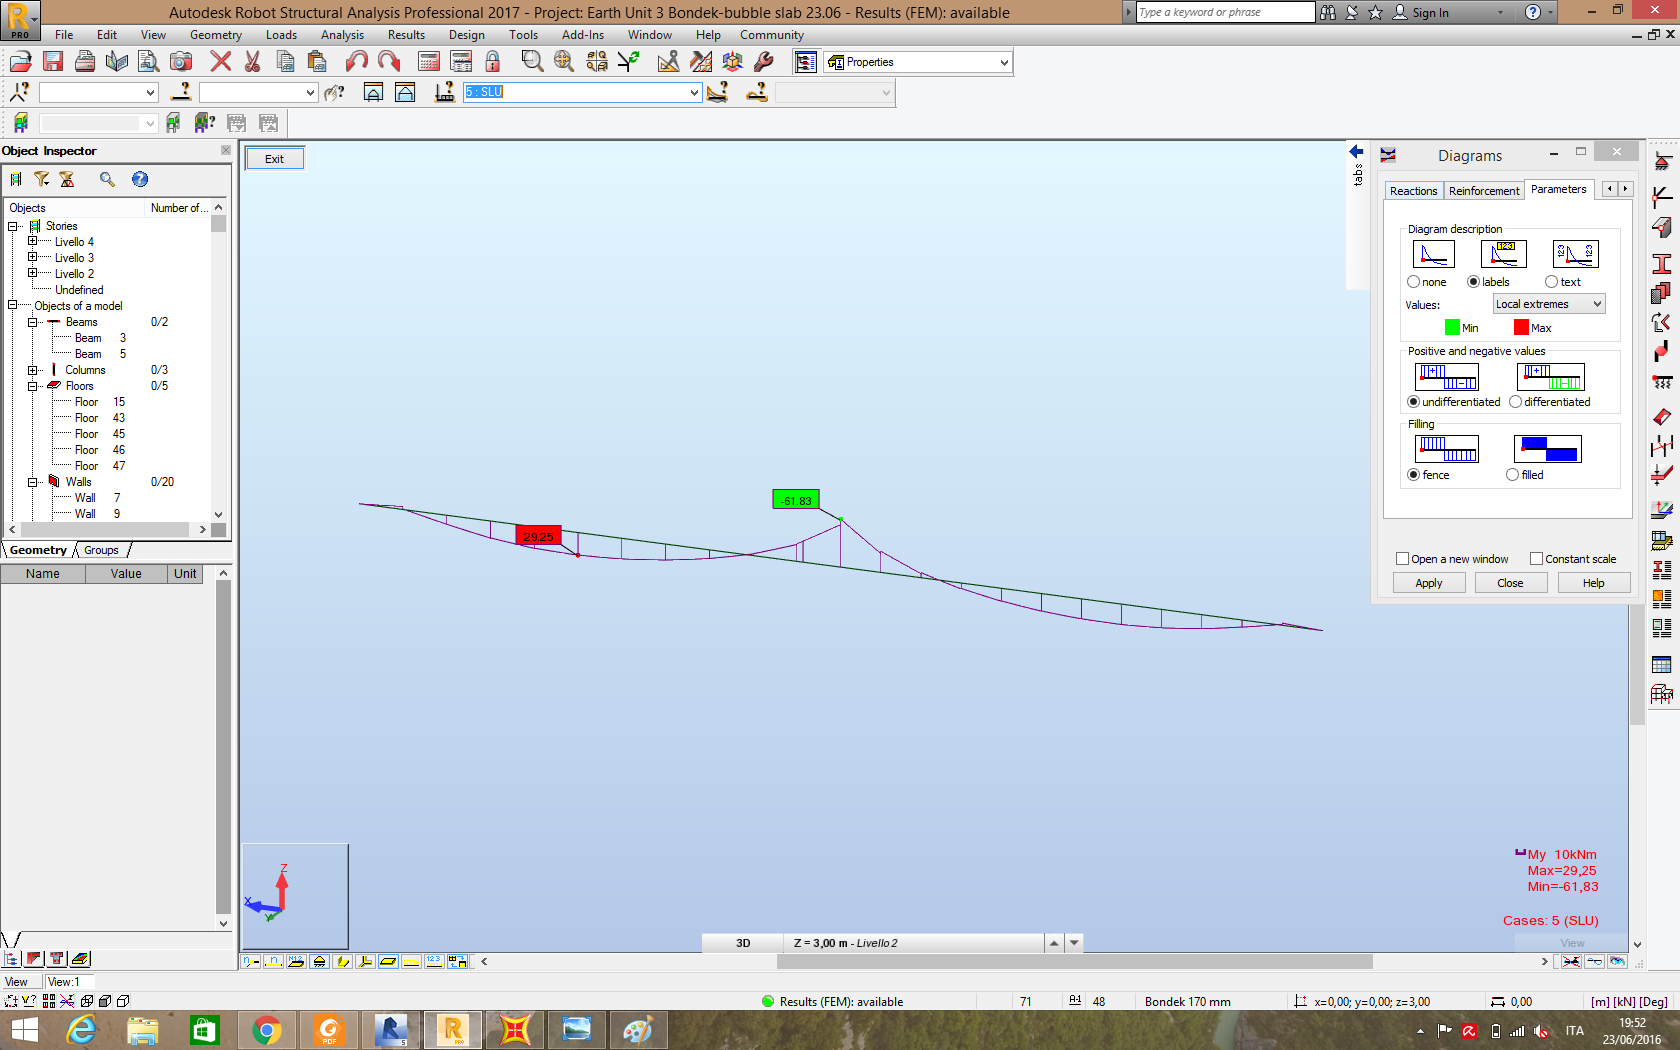Click the Help button in Diagrams dialog
The image size is (1680, 1050).
(x=1594, y=583)
